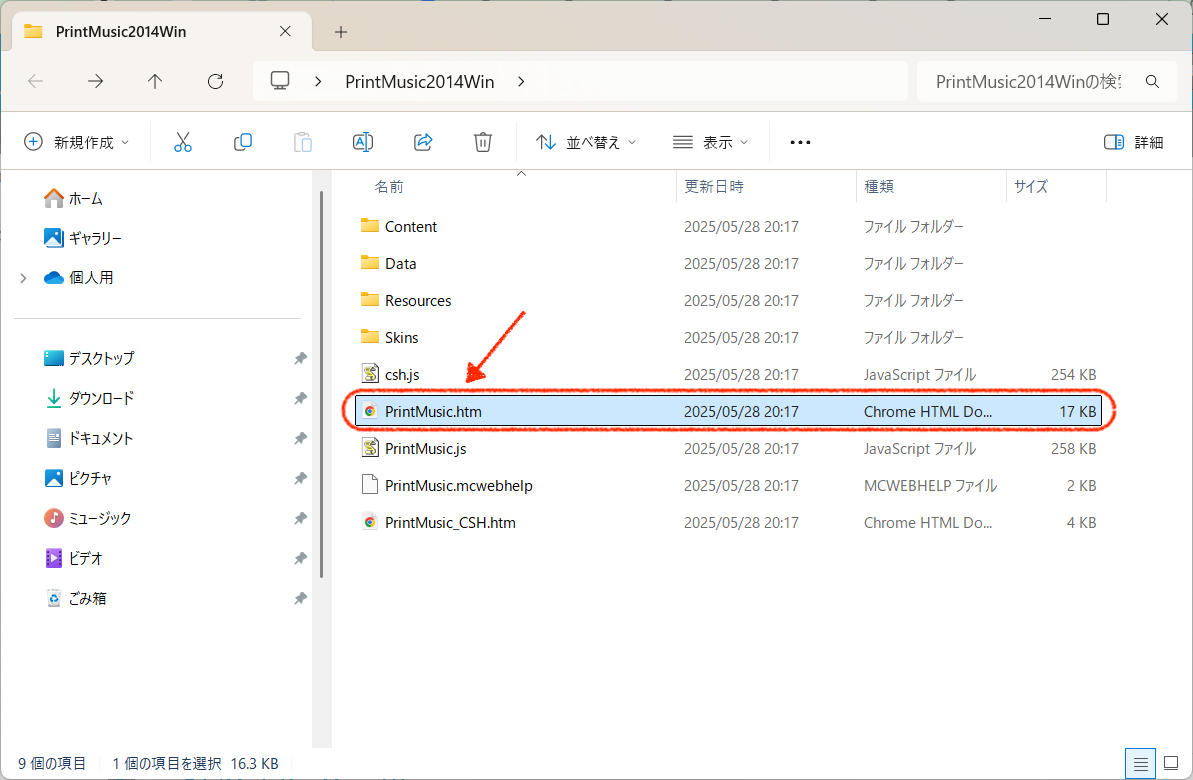The height and width of the screenshot is (780, 1193).
Task: Click the Rename icon in toolbar
Action: click(363, 142)
